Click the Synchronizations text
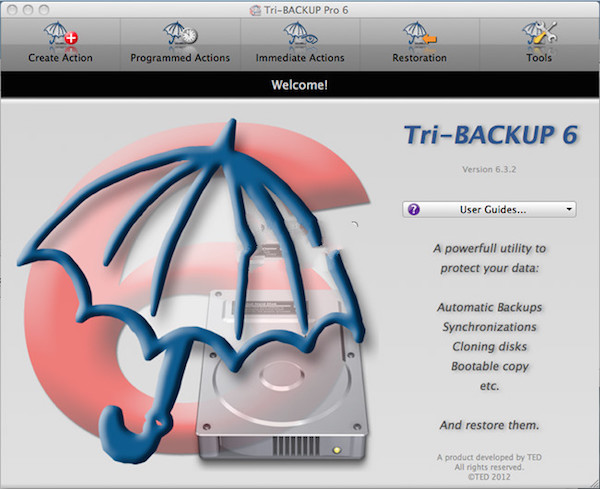The image size is (600, 489). click(489, 327)
